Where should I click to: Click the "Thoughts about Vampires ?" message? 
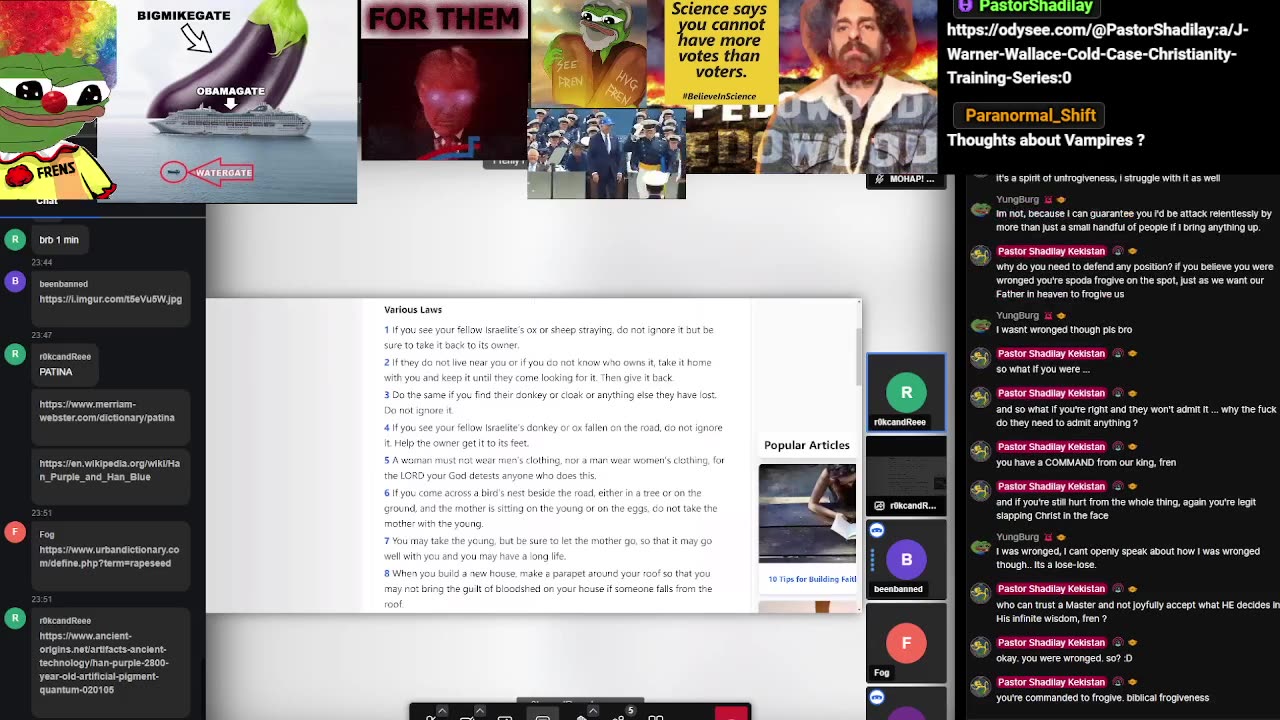tap(1045, 140)
